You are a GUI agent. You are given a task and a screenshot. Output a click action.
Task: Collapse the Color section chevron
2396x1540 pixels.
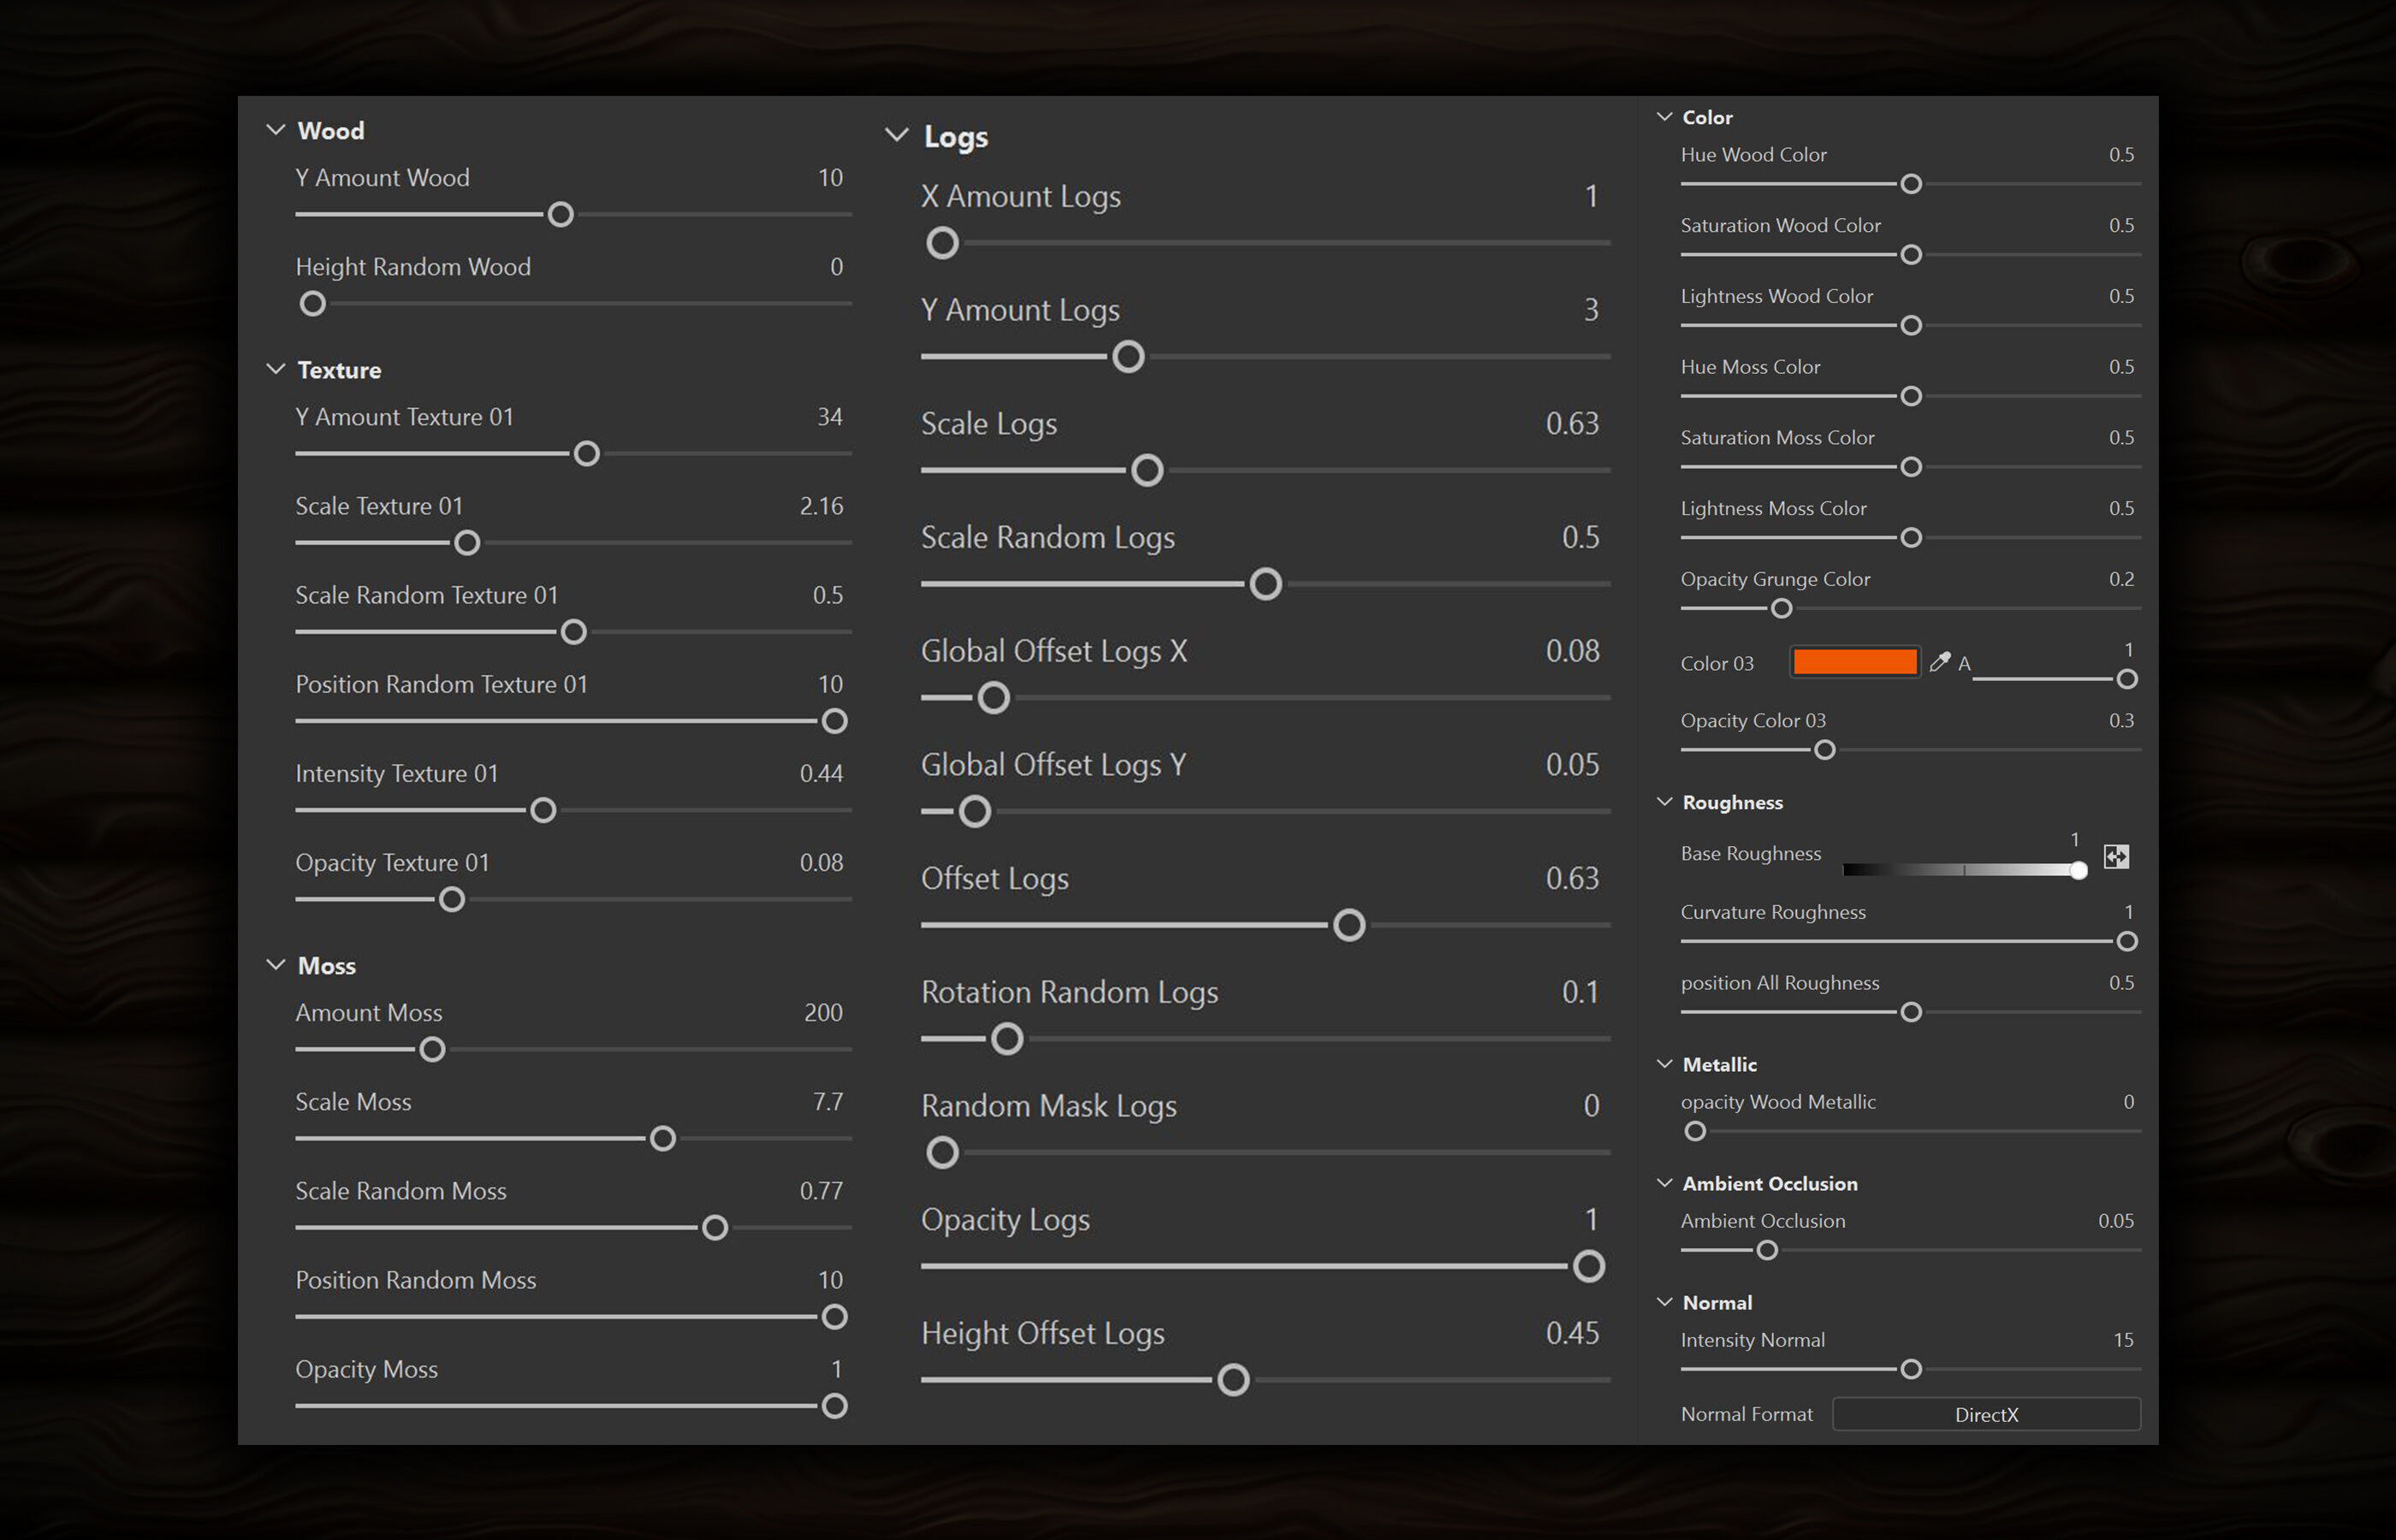click(x=1664, y=117)
